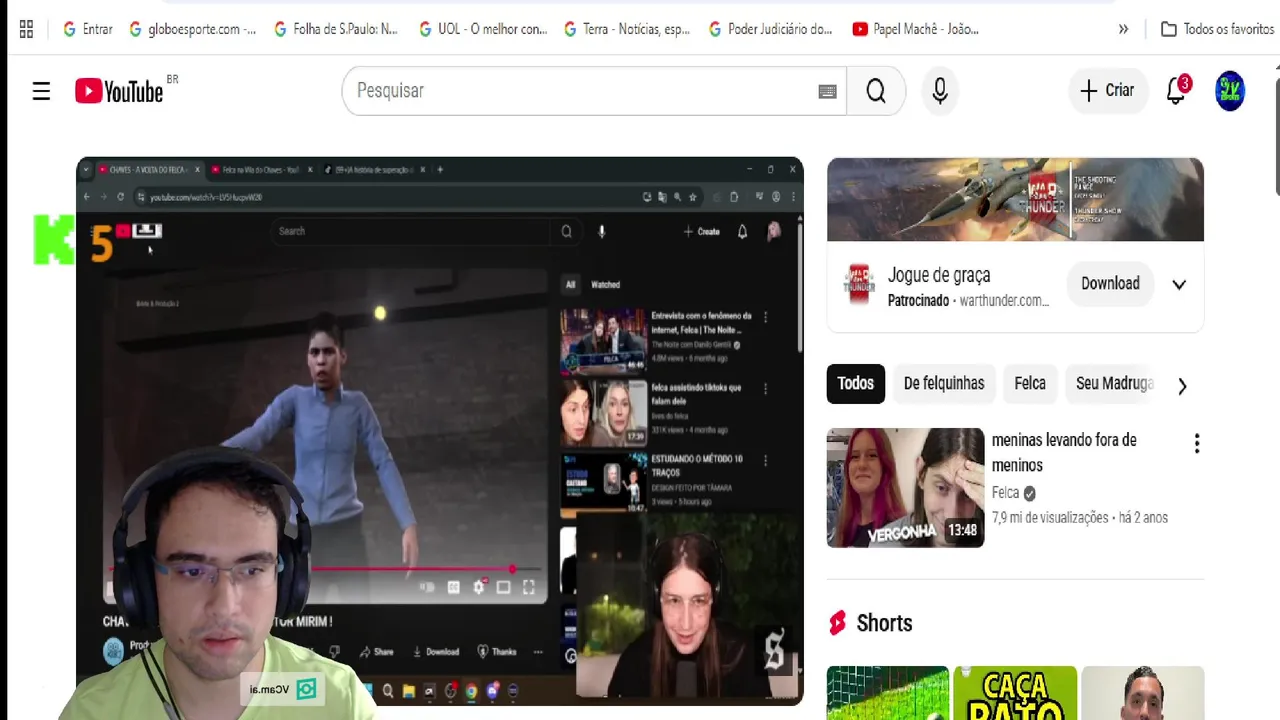Select the De felquinhas chip

click(944, 384)
